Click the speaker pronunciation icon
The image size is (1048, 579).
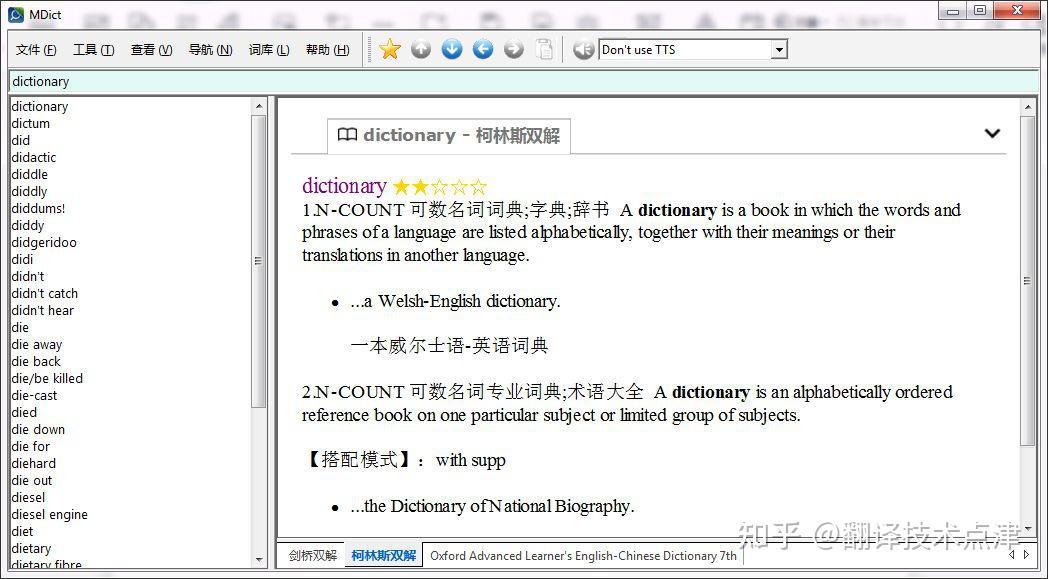(x=583, y=48)
